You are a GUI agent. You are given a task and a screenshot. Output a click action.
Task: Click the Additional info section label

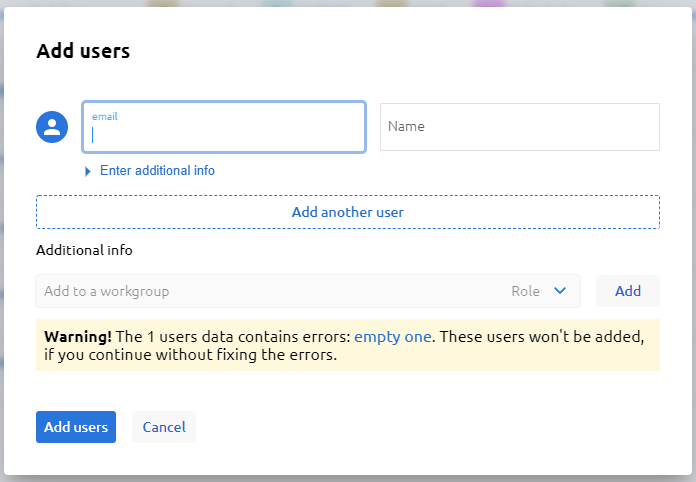point(84,250)
